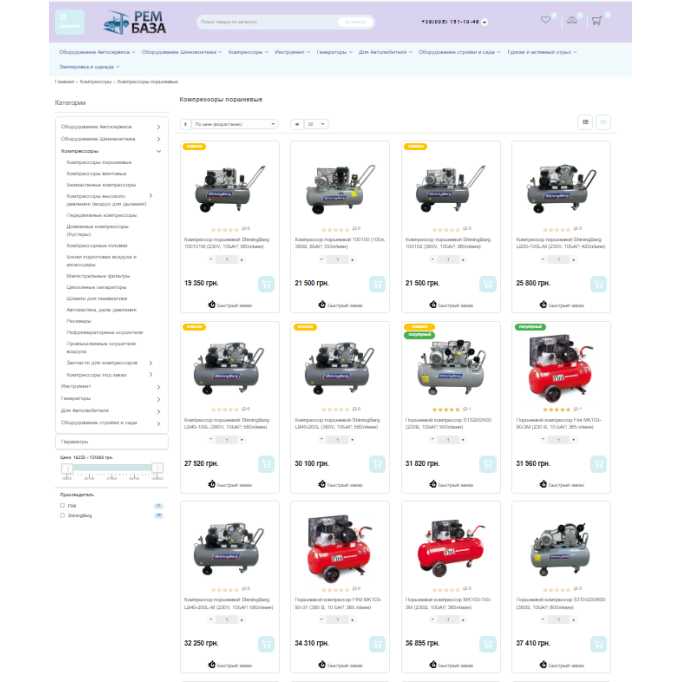The height and width of the screenshot is (682, 682).
Task: Open the wishlist heart icon in header
Action: click(x=545, y=19)
